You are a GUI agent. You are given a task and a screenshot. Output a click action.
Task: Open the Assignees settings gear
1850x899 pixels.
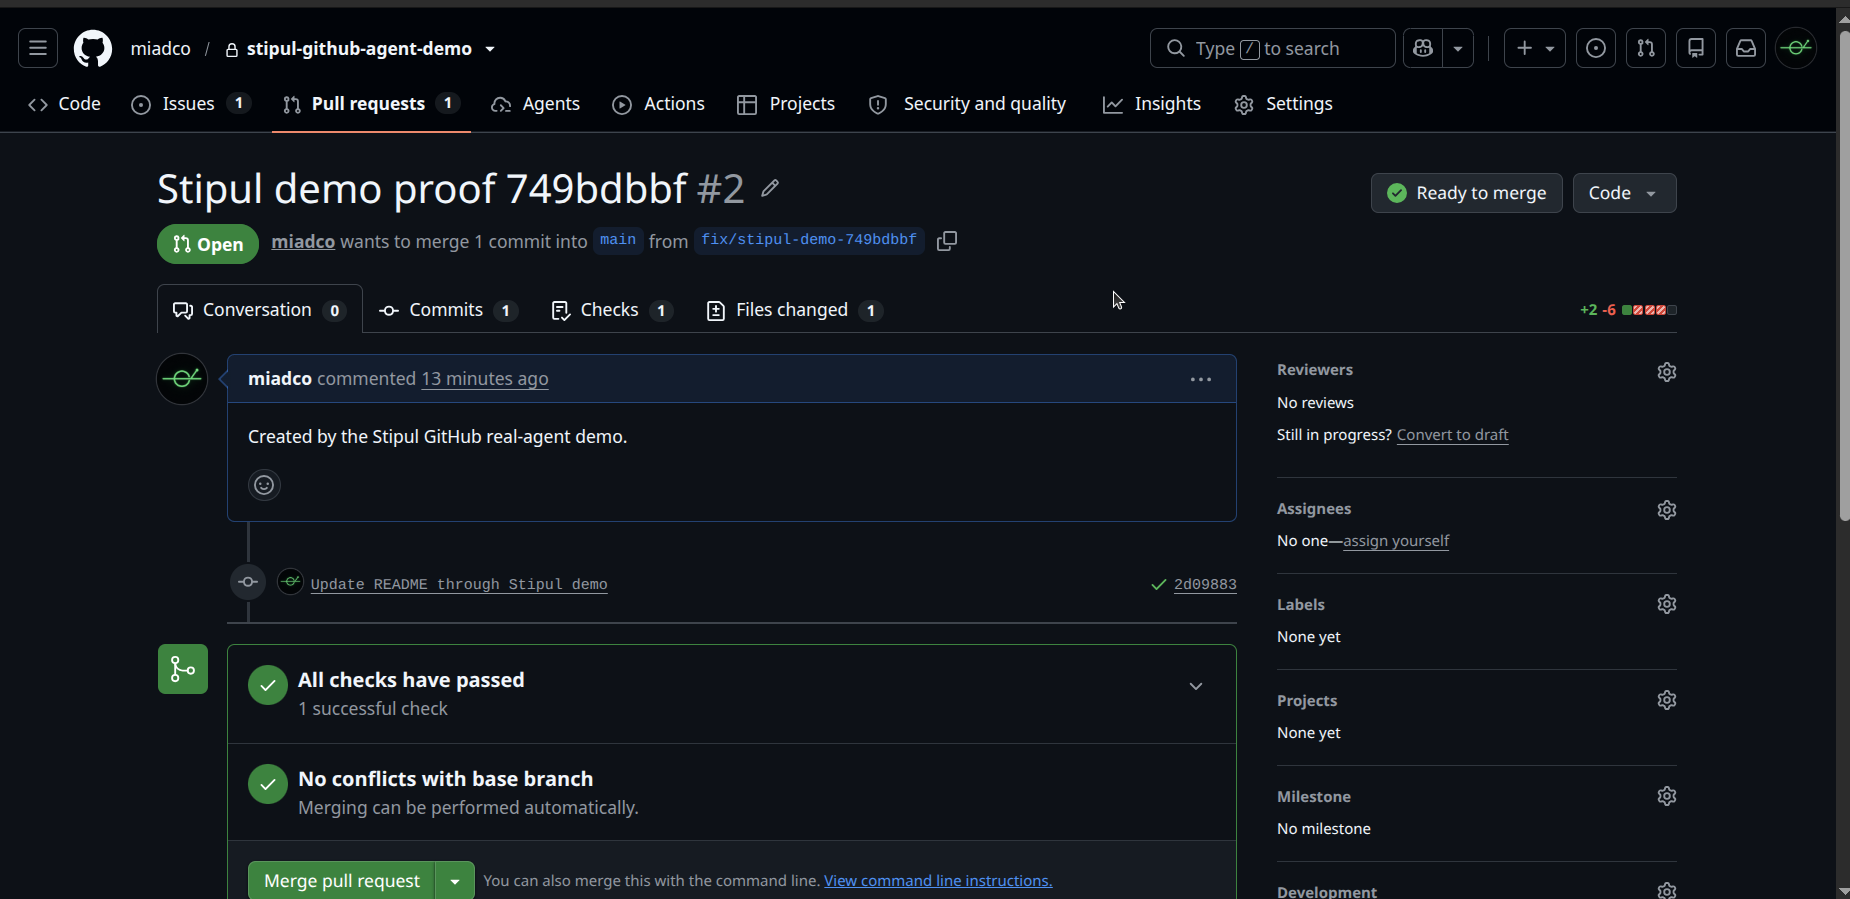1666,510
